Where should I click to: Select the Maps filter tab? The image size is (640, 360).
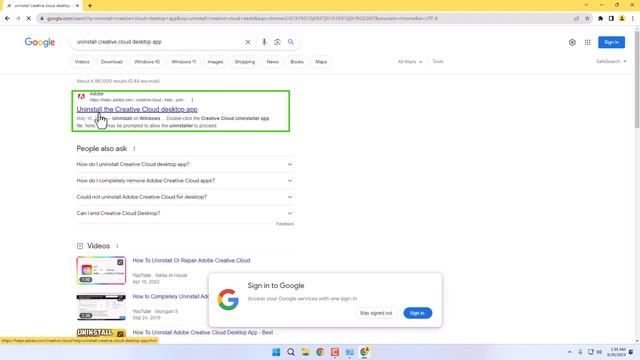point(321,62)
